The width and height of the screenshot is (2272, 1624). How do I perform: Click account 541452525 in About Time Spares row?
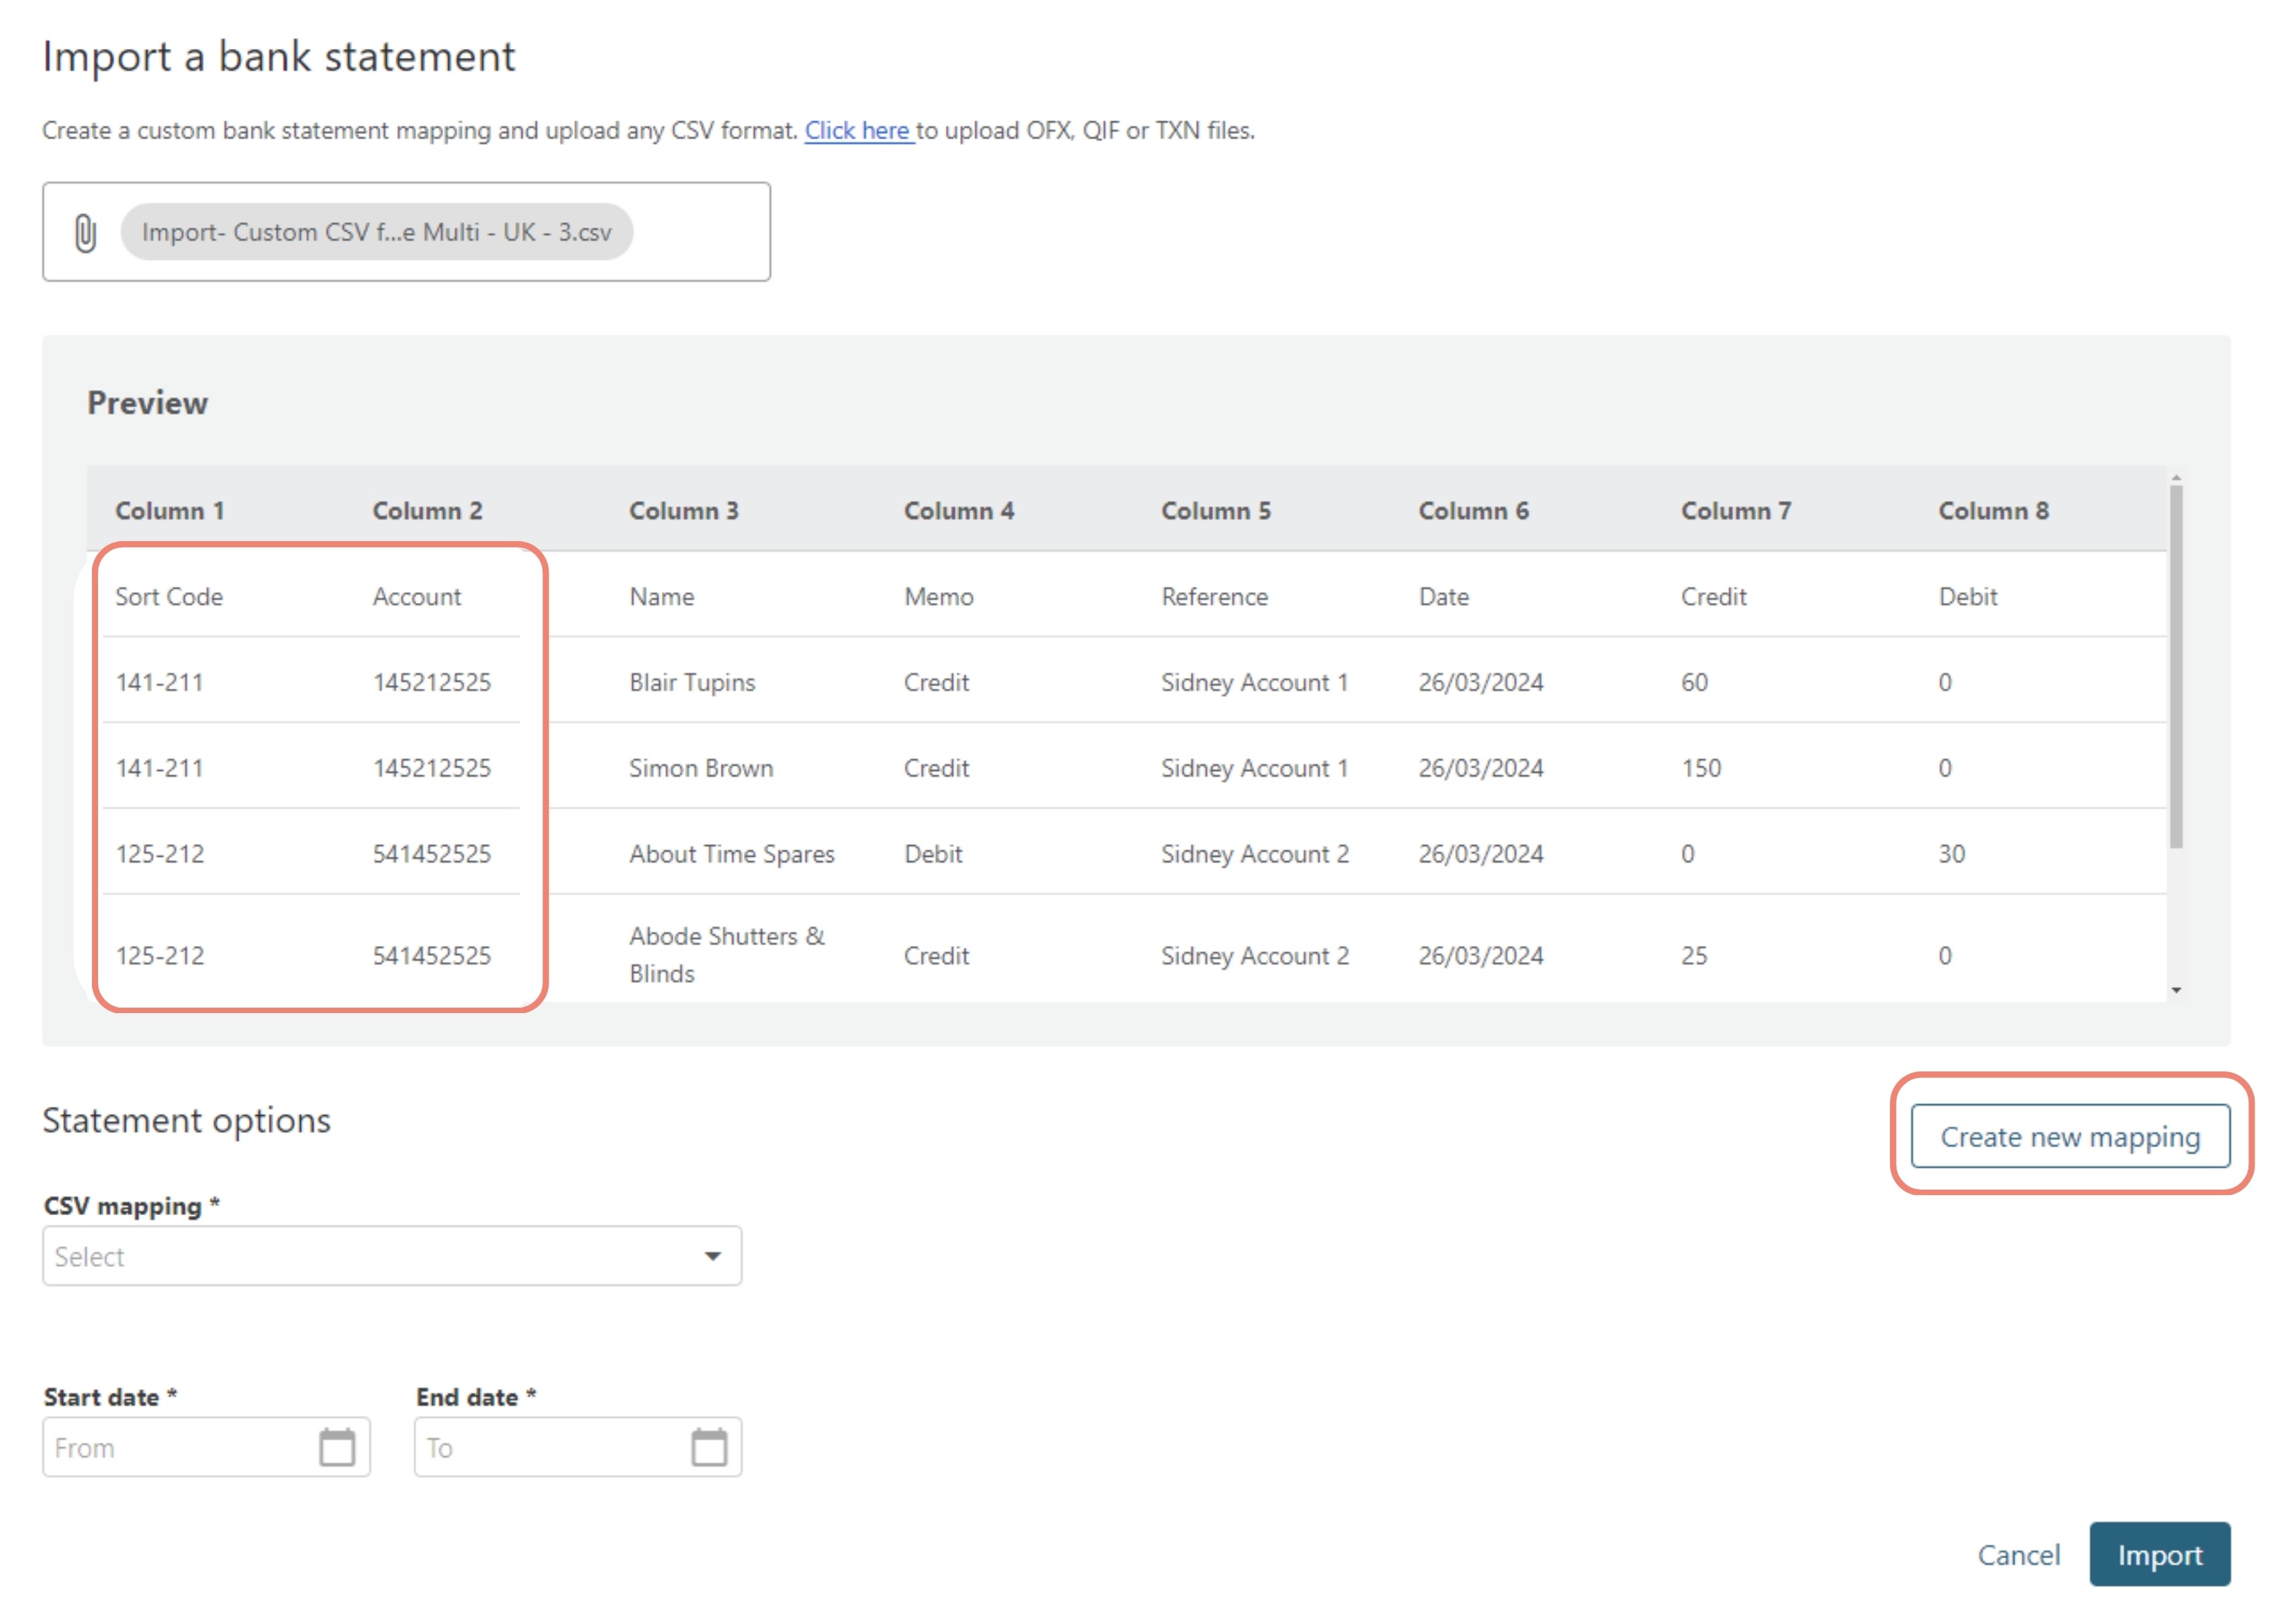pos(432,855)
